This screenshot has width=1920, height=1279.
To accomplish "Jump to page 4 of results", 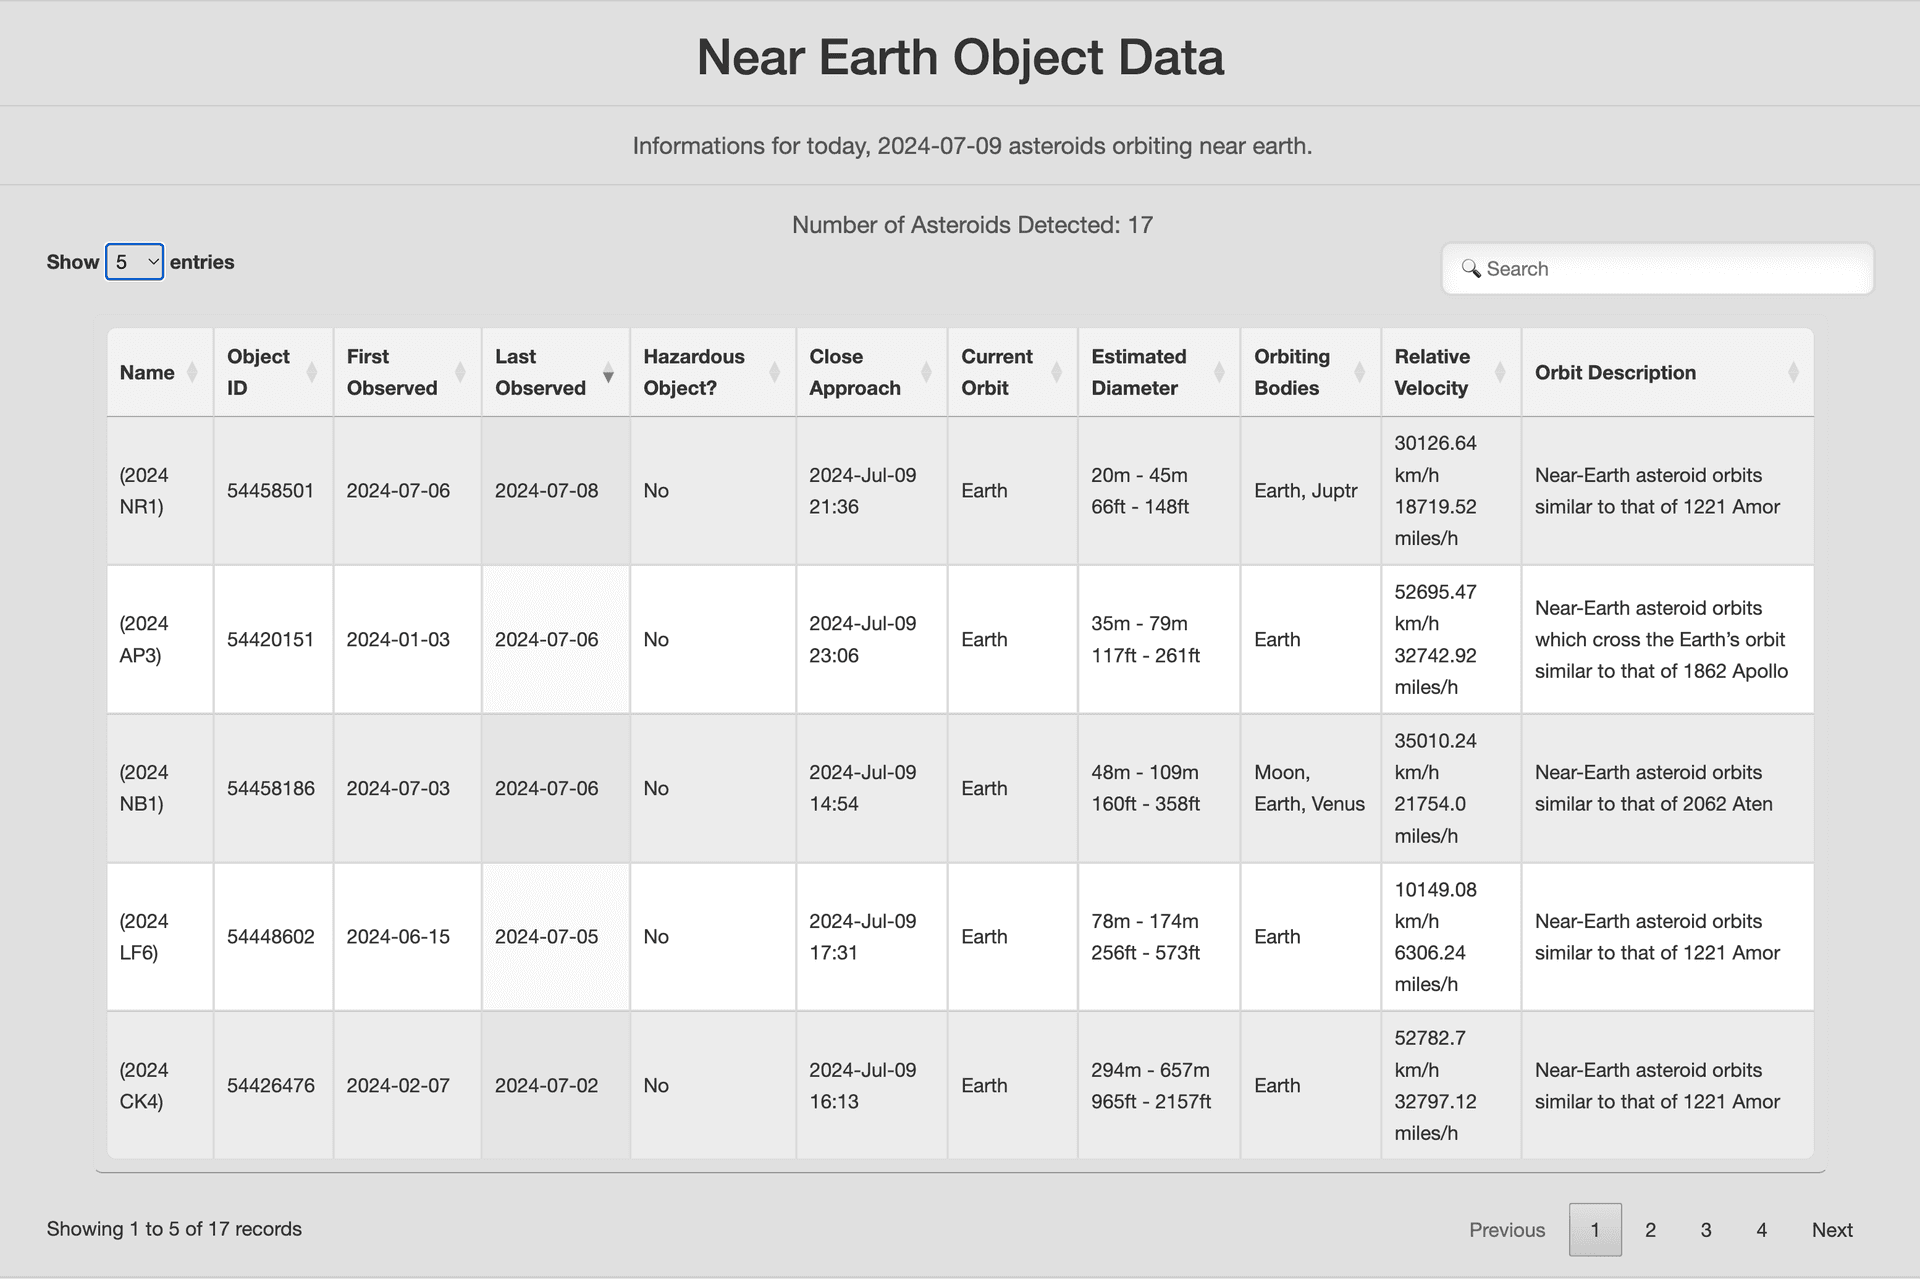I will (x=1761, y=1230).
